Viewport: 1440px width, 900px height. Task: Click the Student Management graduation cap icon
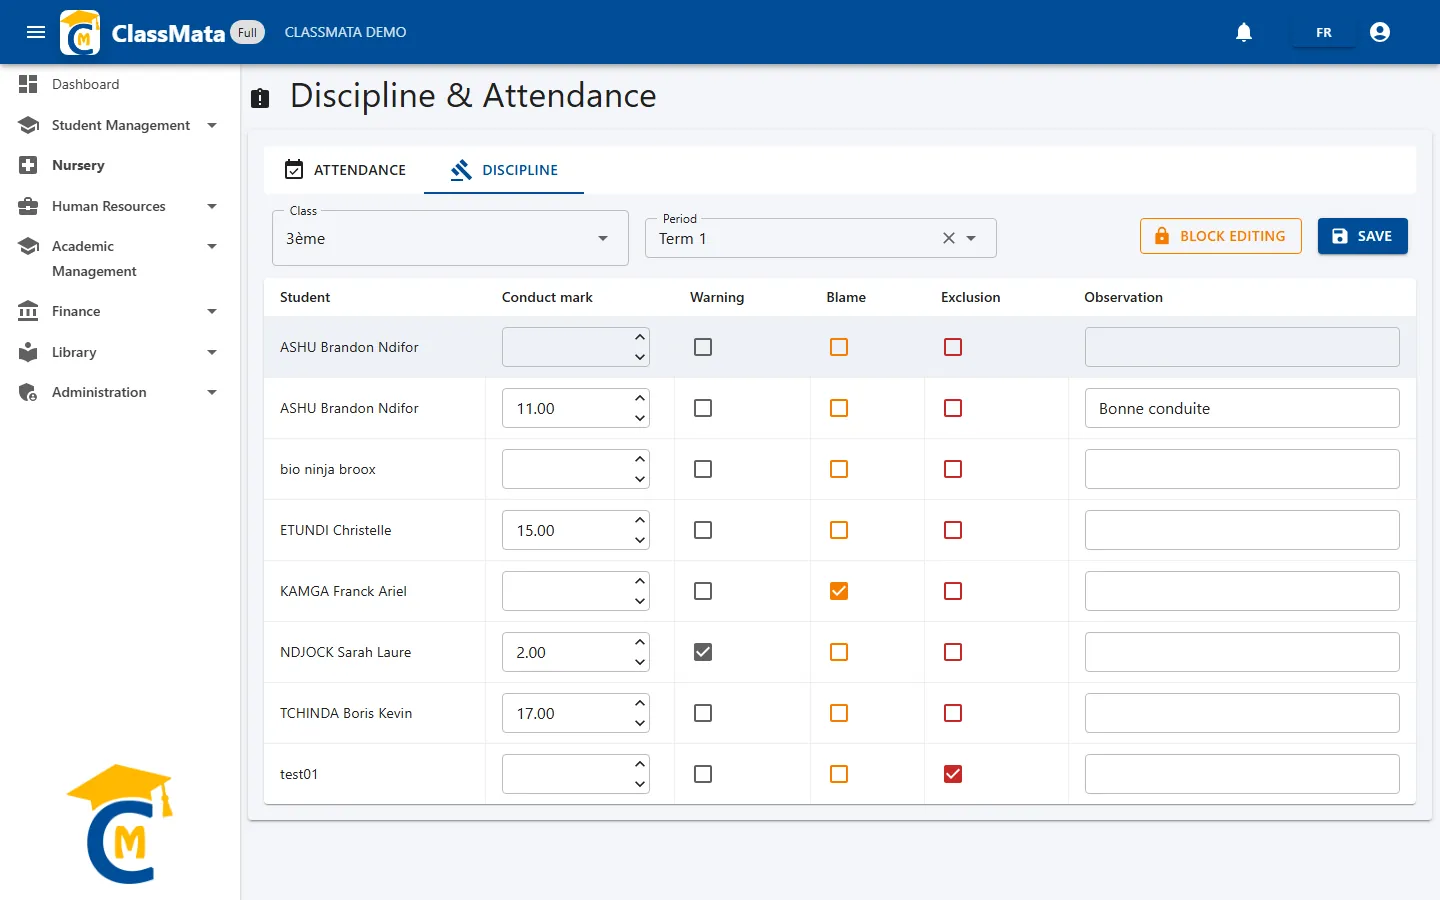coord(28,125)
